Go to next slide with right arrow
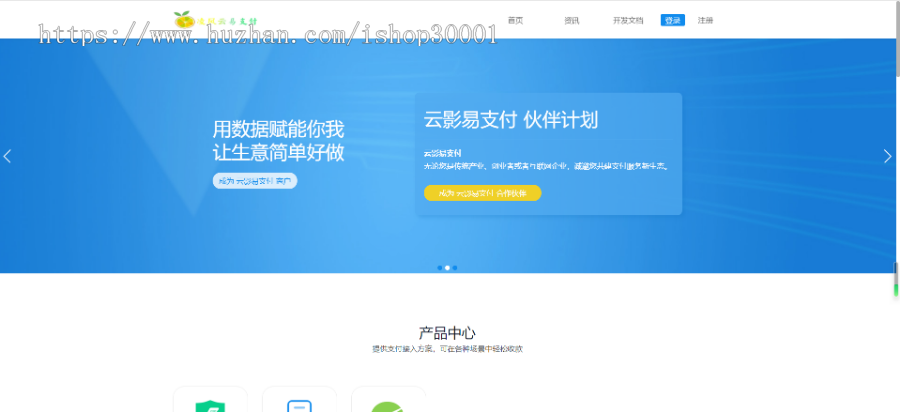The image size is (900, 412). 887,156
